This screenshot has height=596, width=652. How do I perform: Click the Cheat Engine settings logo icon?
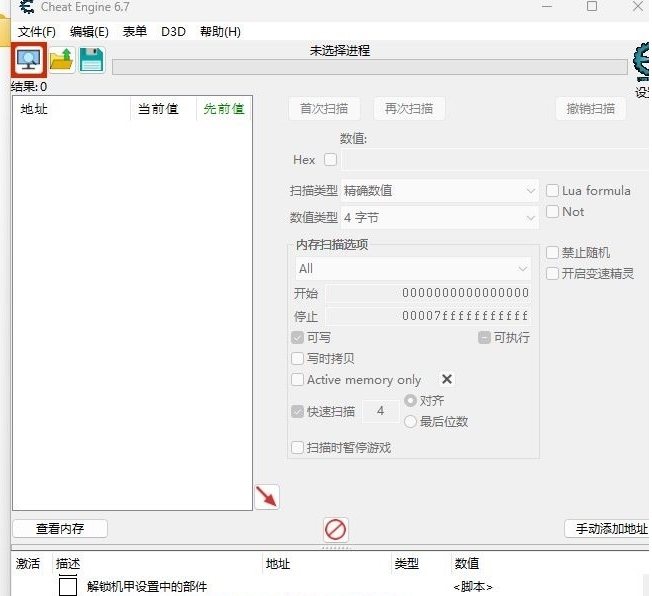click(x=641, y=62)
